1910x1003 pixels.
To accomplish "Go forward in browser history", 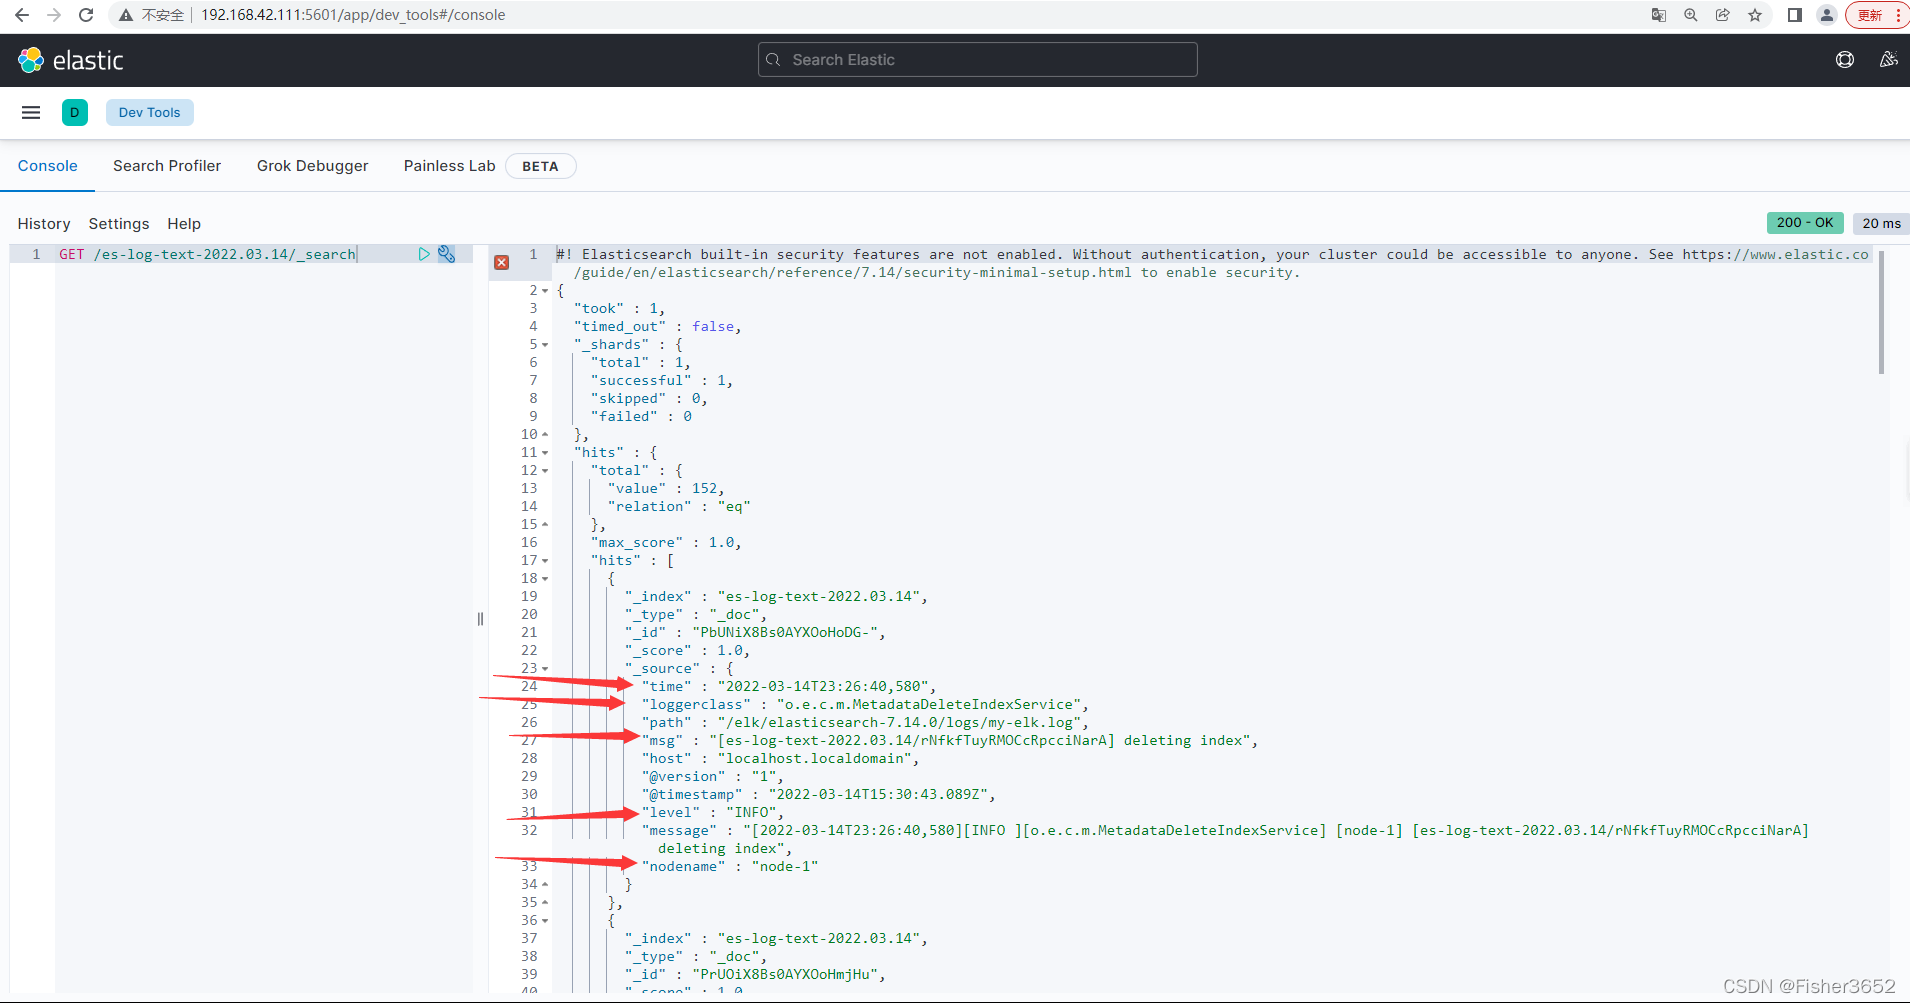I will click(54, 15).
